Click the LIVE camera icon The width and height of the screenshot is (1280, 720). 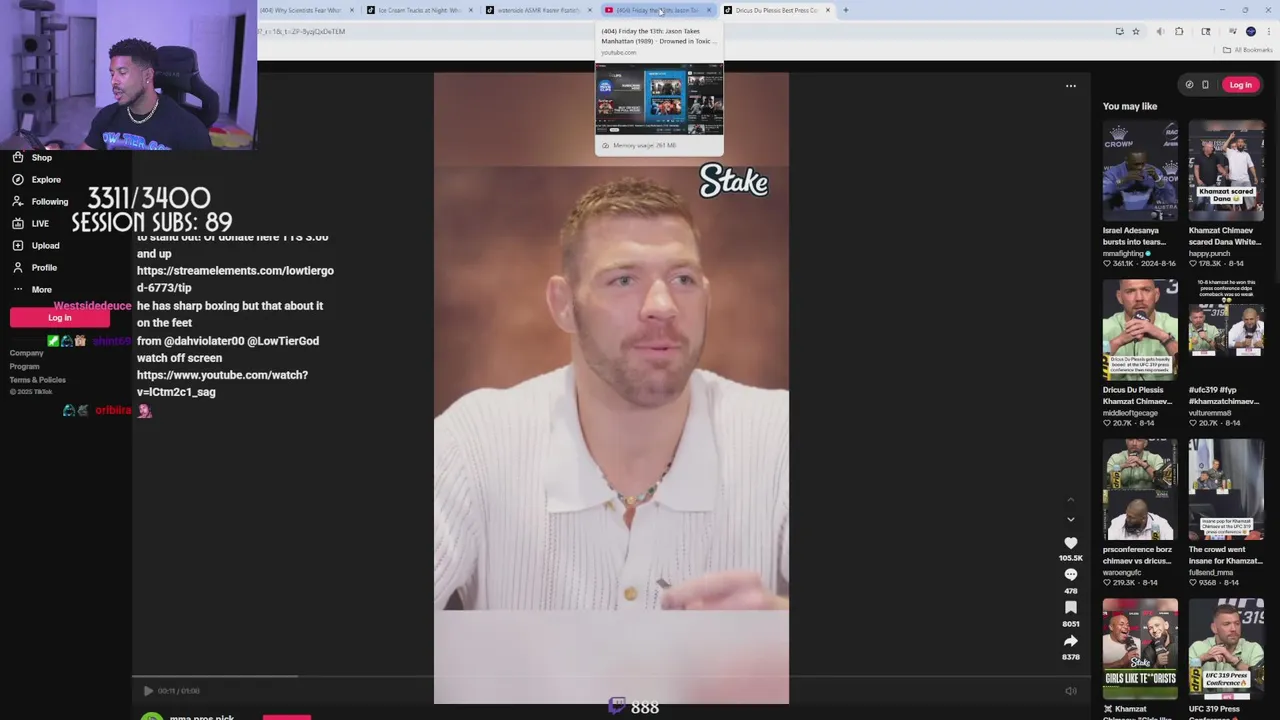pos(18,224)
